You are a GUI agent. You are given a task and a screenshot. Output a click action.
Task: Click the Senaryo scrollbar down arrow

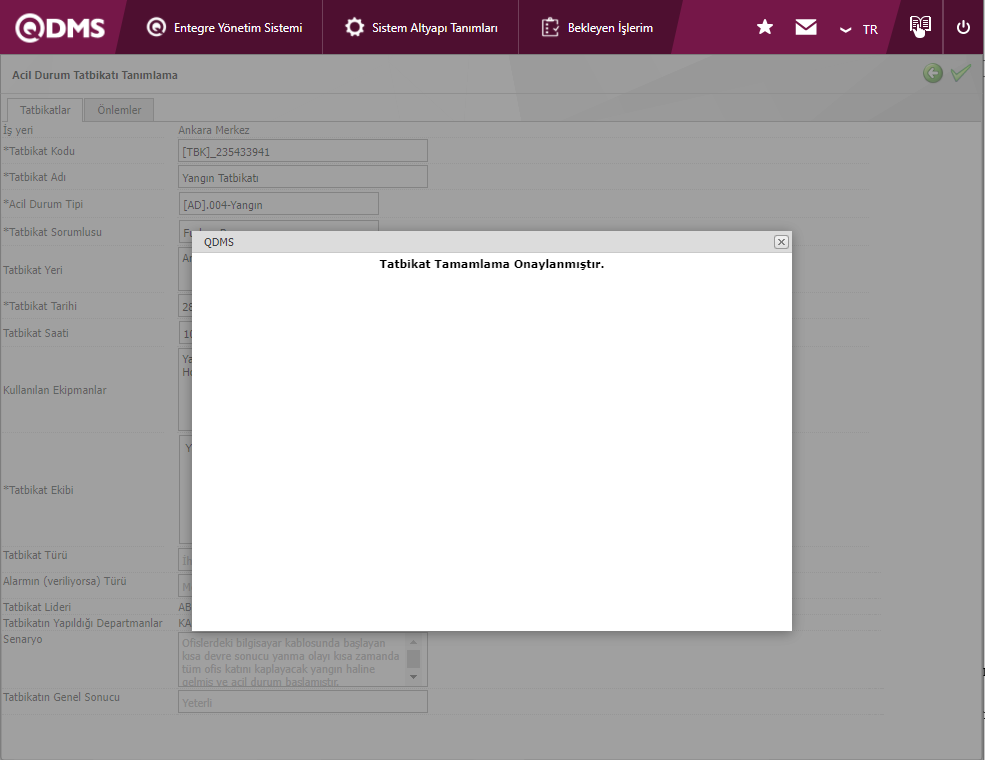[413, 677]
